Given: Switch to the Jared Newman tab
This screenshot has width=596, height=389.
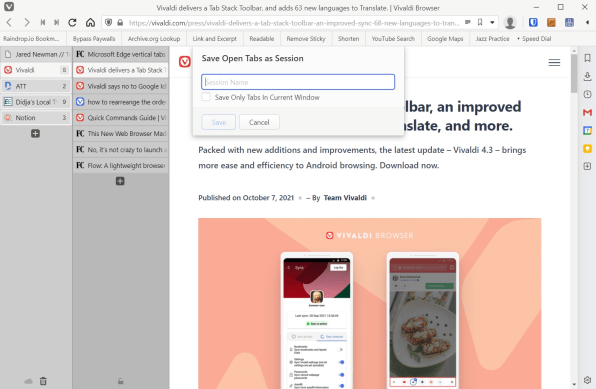Looking at the screenshot, I should tap(36, 54).
